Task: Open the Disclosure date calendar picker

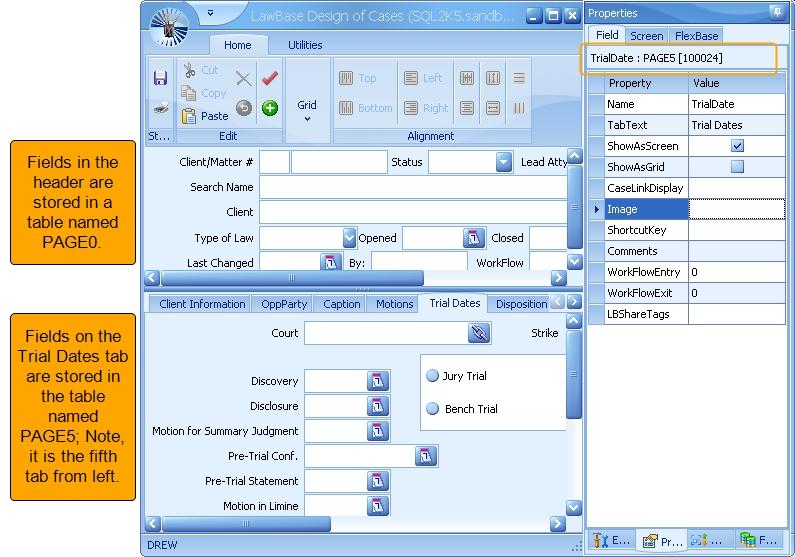Action: pyautogui.click(x=378, y=406)
